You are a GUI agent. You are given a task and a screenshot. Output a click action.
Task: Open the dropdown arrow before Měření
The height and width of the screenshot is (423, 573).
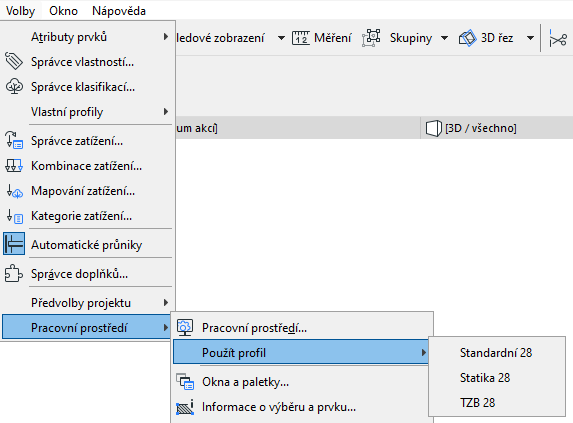pyautogui.click(x=281, y=38)
